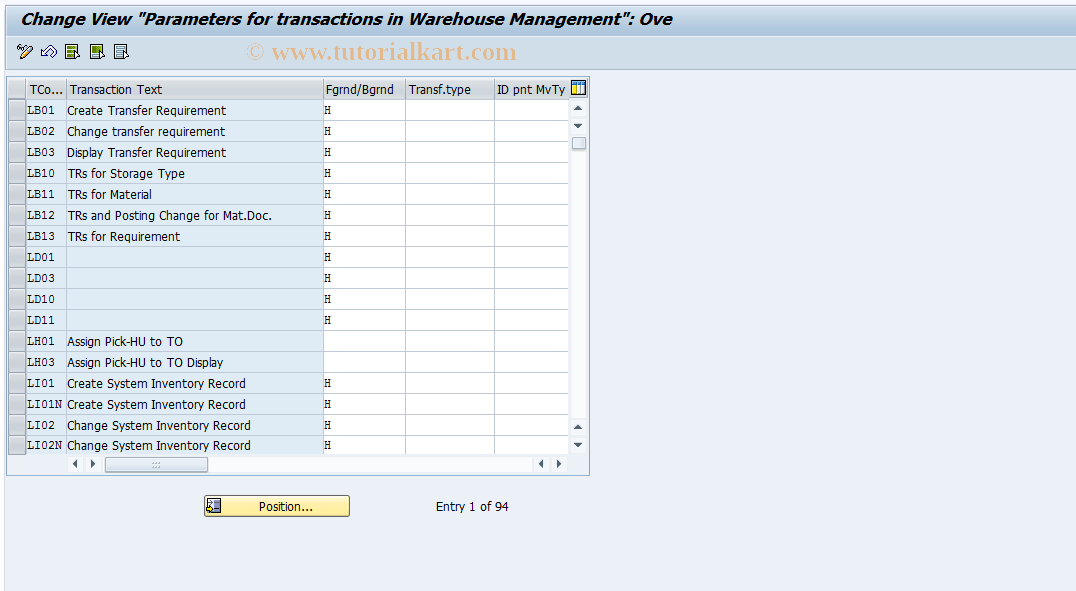Toggle between display and change mode

click(x=24, y=51)
